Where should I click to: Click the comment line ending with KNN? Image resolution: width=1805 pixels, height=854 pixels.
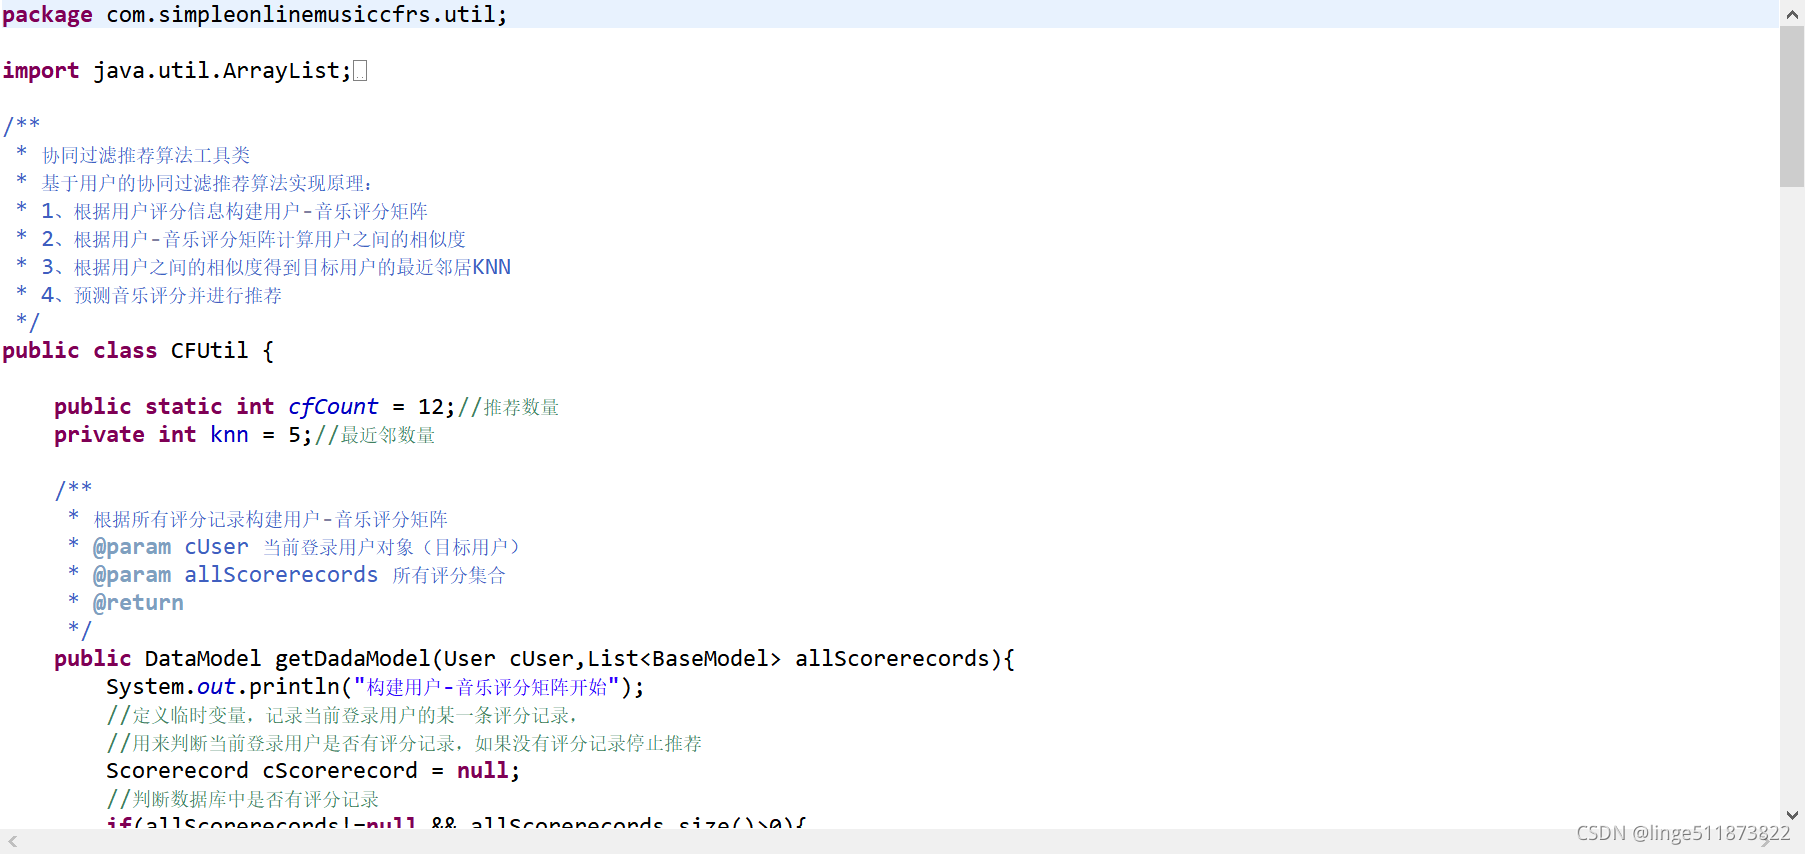pyautogui.click(x=276, y=267)
